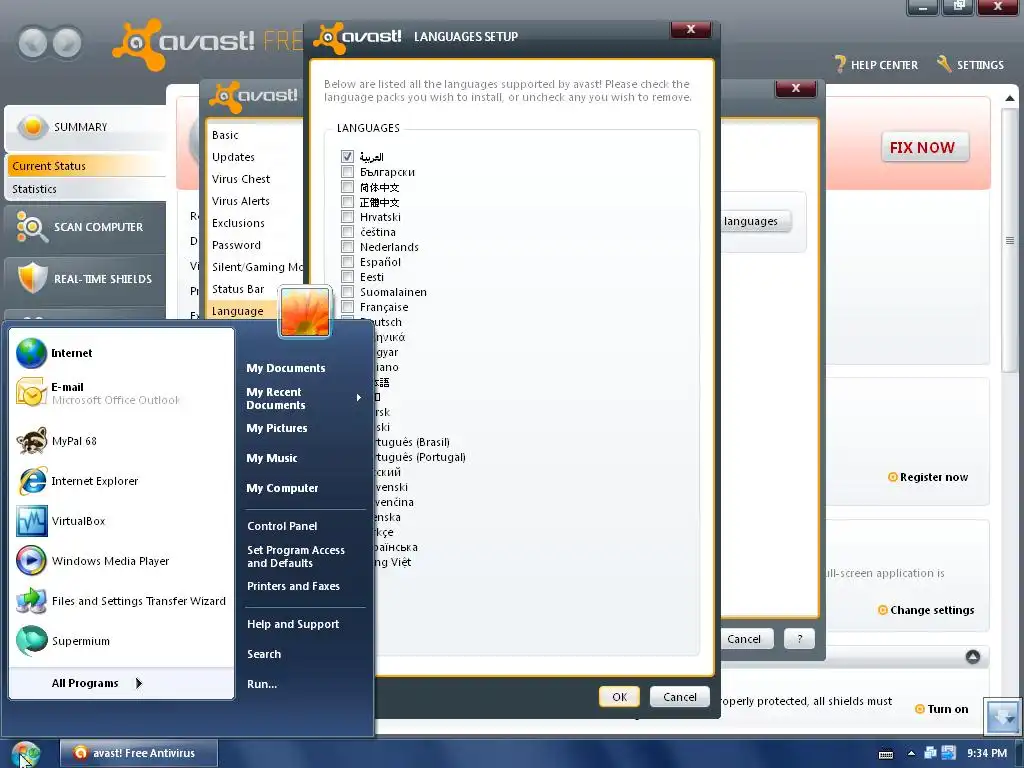Image resolution: width=1024 pixels, height=768 pixels.
Task: Click the avast download arrow icon bottom-right
Action: pyautogui.click(x=1002, y=716)
